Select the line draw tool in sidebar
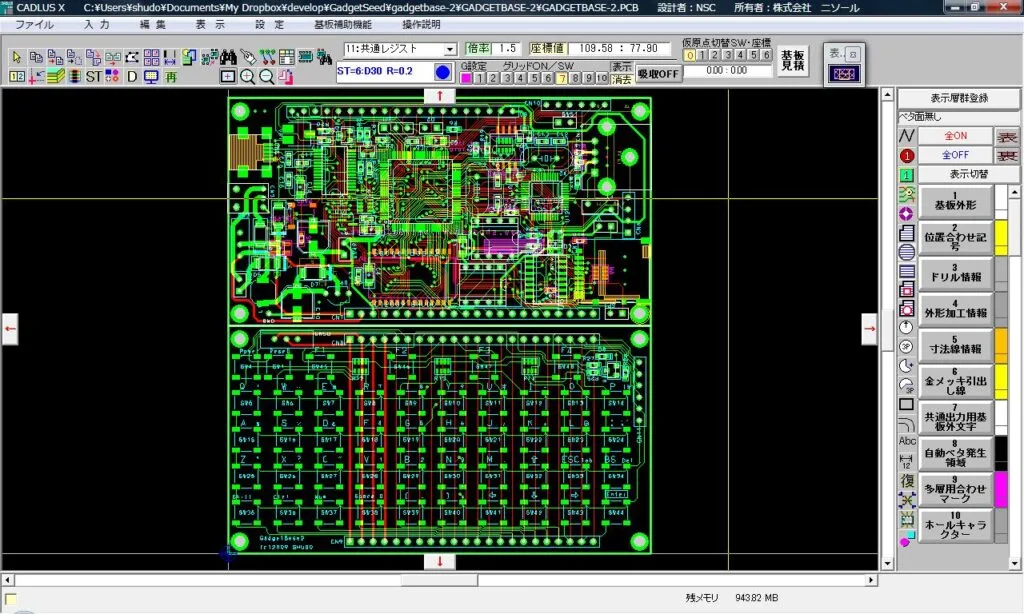This screenshot has width=1024, height=614. point(906,136)
